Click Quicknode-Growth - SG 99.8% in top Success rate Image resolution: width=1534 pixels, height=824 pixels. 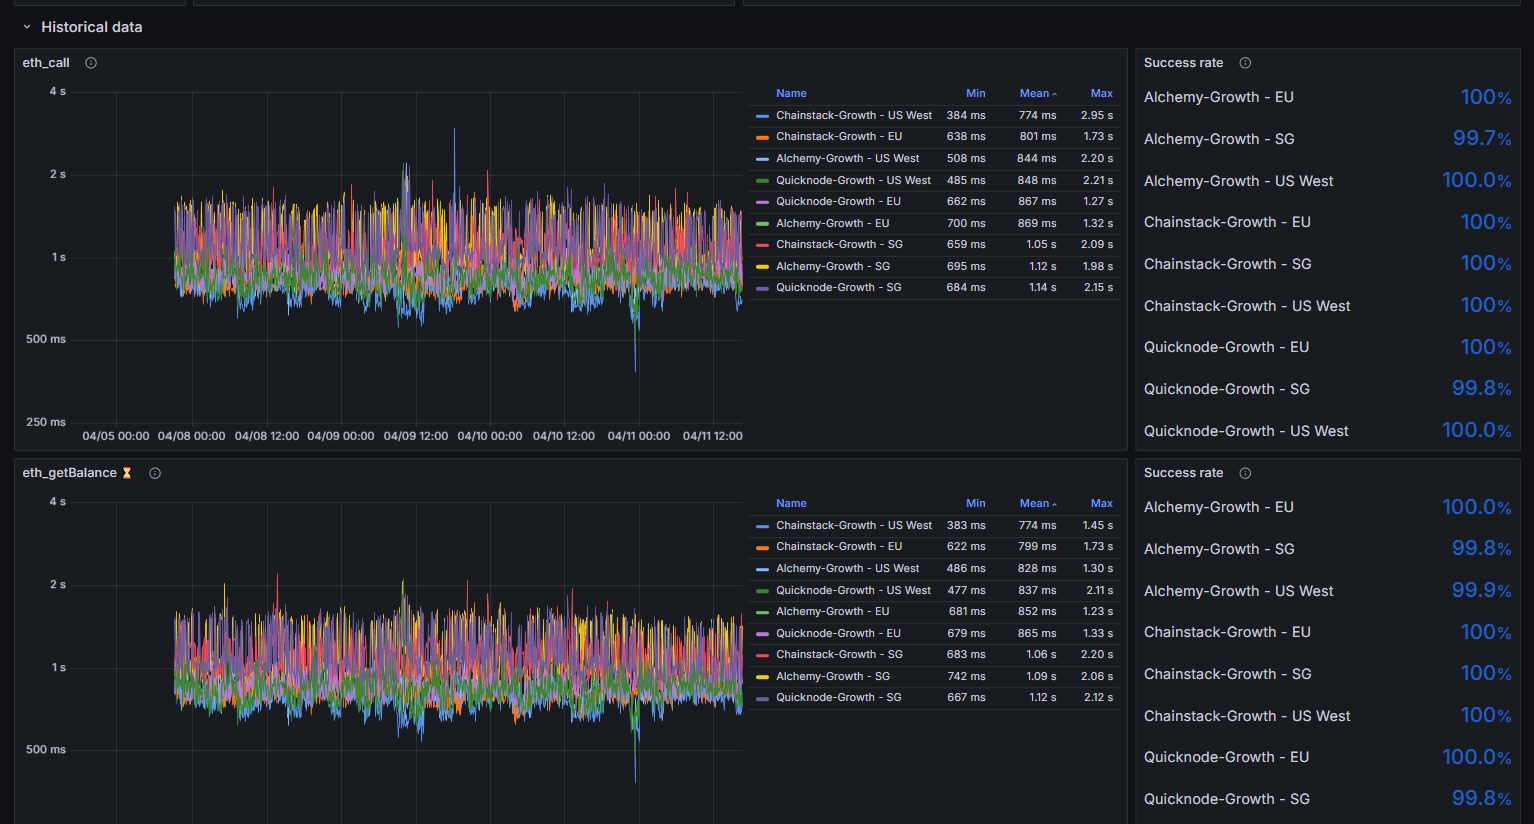(x=1482, y=388)
